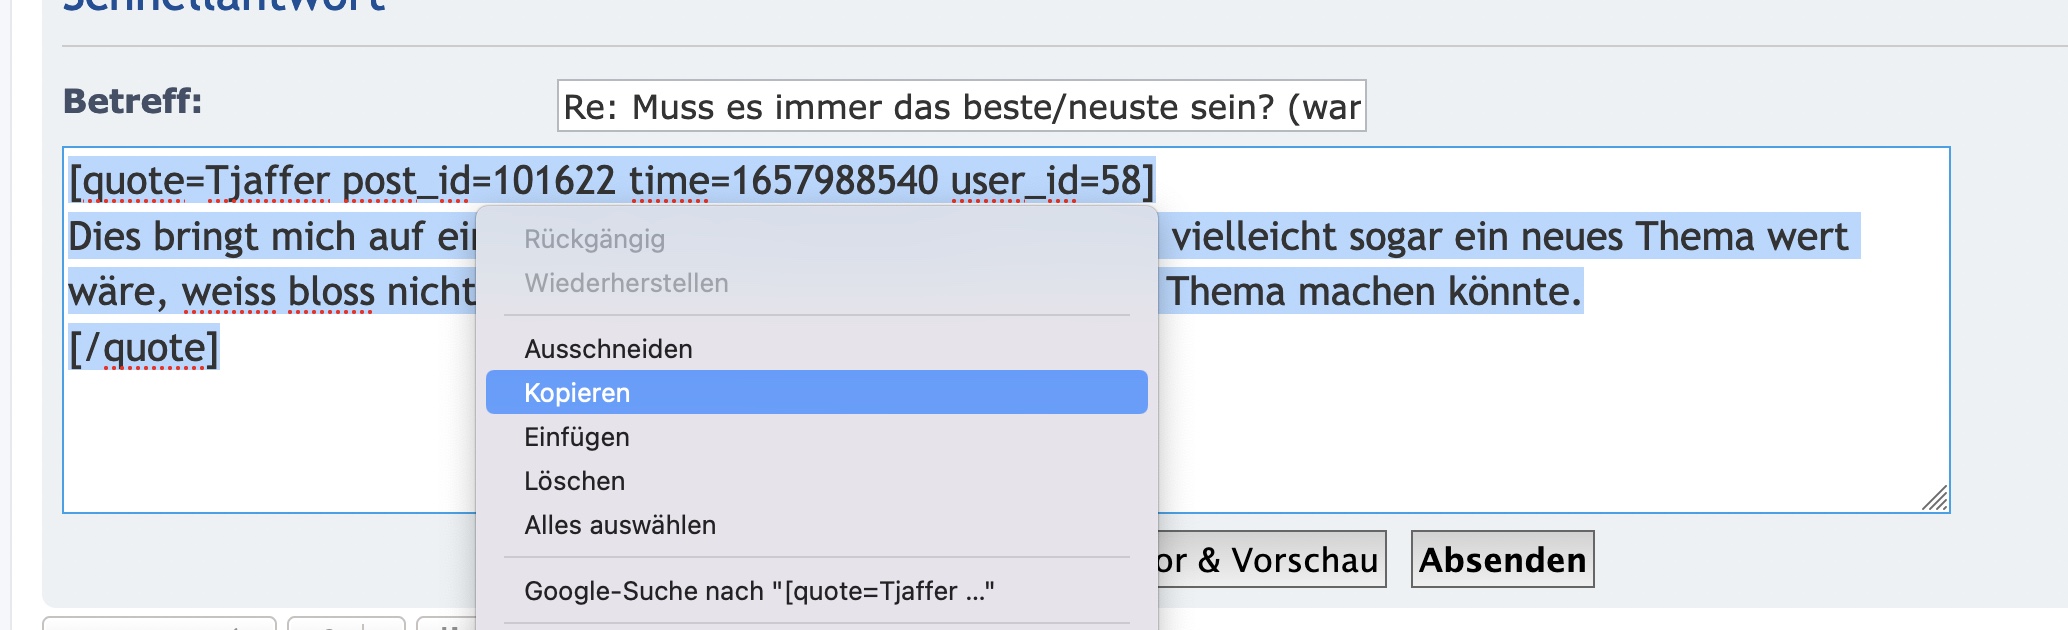Submit the reply with Absenden

point(1502,559)
